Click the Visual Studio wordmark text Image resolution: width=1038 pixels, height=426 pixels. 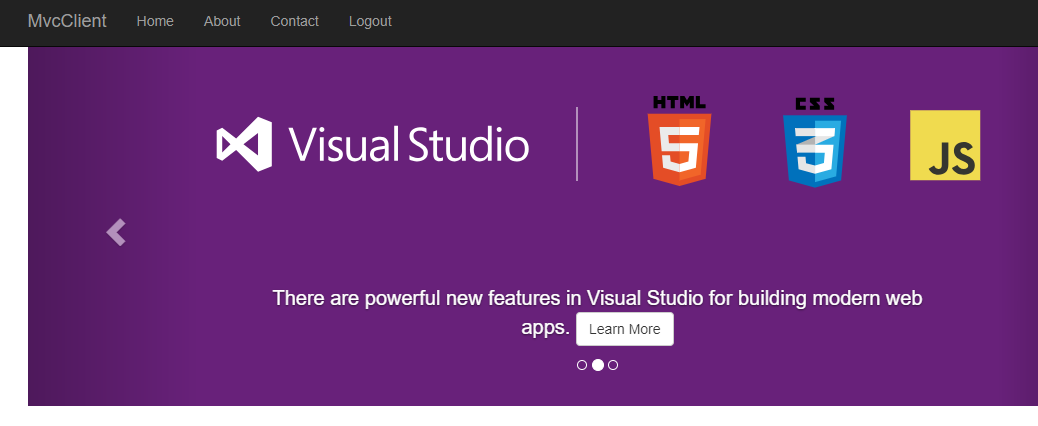tap(409, 146)
